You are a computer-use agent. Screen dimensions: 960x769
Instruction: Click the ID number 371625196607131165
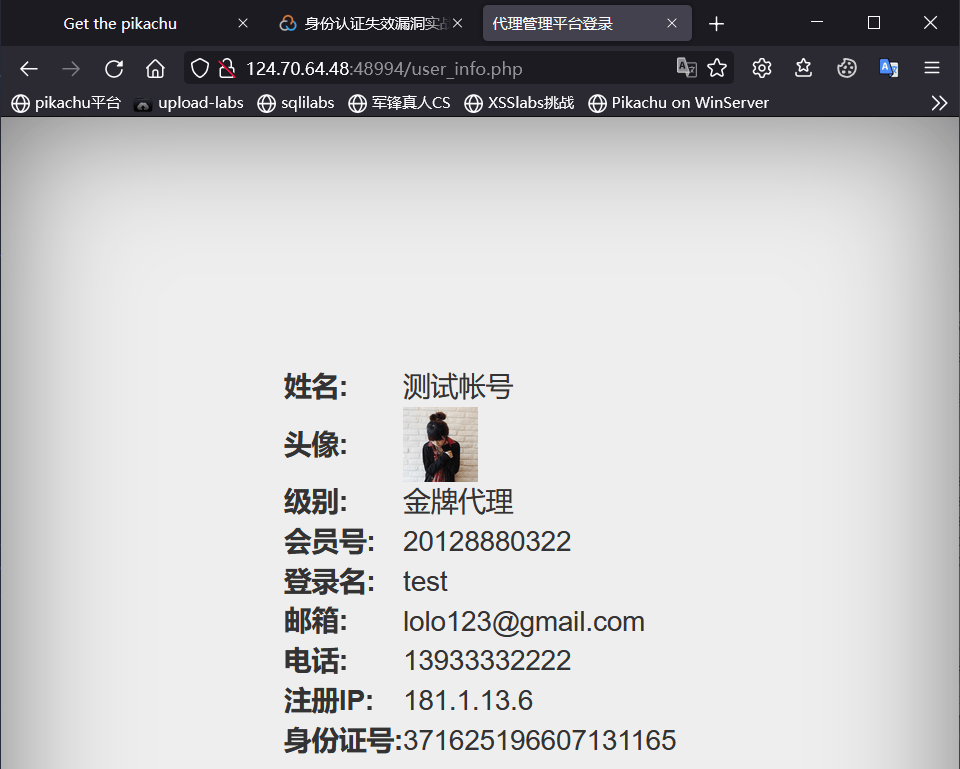539,740
